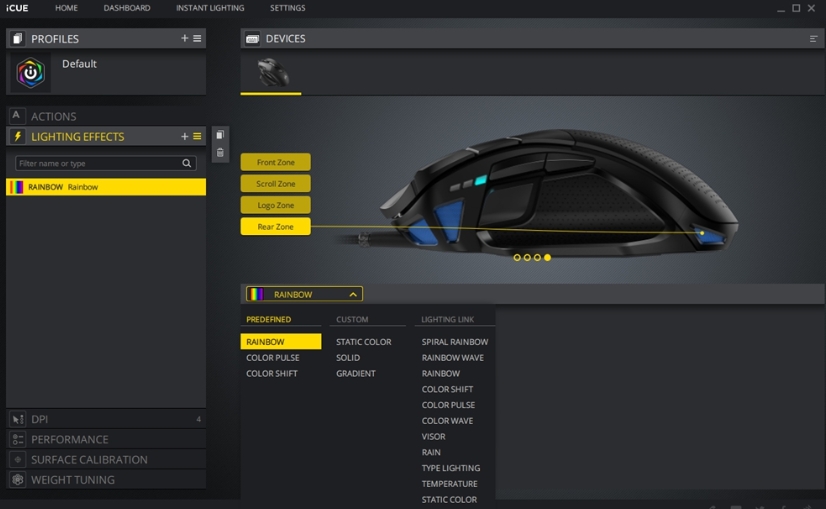Select the mouse device thumbnail
This screenshot has width=826, height=509.
(272, 73)
